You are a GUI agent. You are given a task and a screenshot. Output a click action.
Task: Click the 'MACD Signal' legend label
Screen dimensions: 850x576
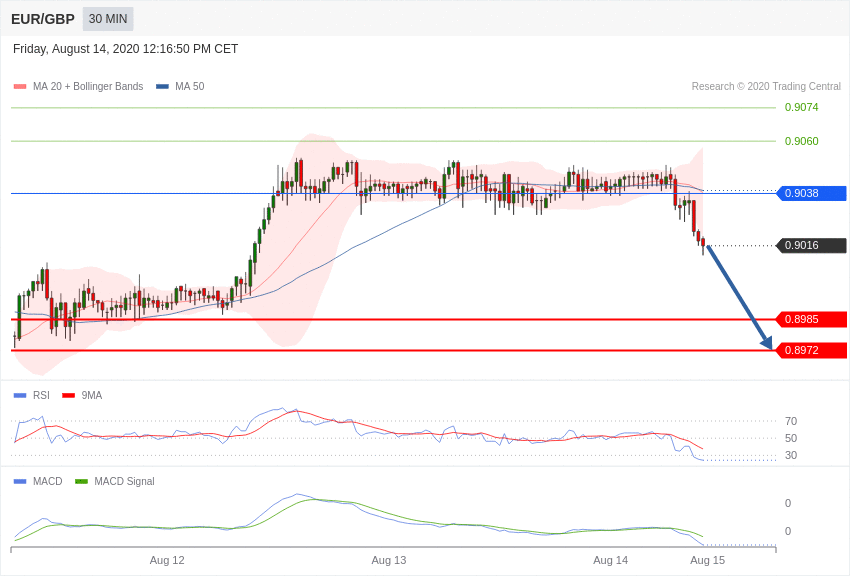pos(124,482)
